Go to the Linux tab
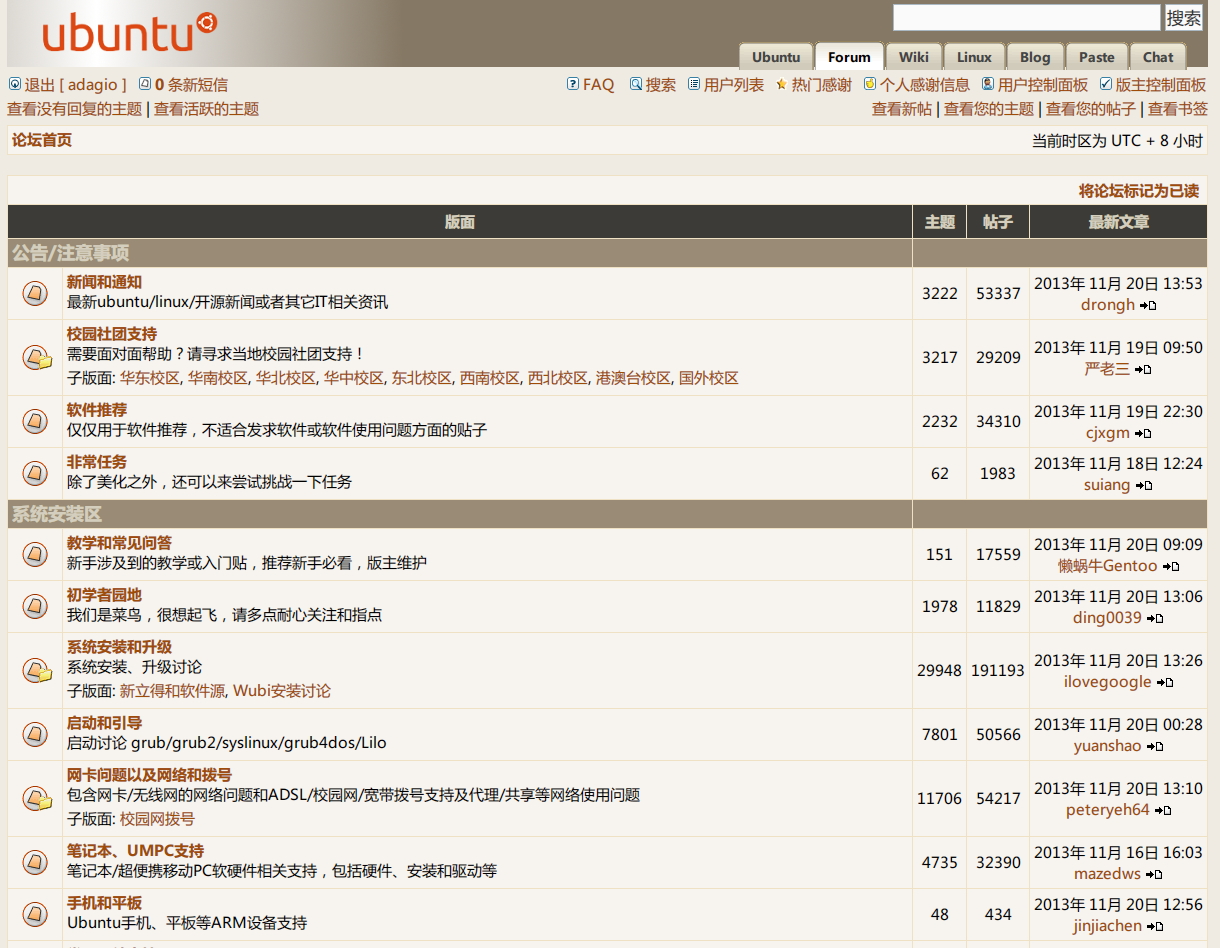This screenshot has height=948, width=1220. click(974, 57)
